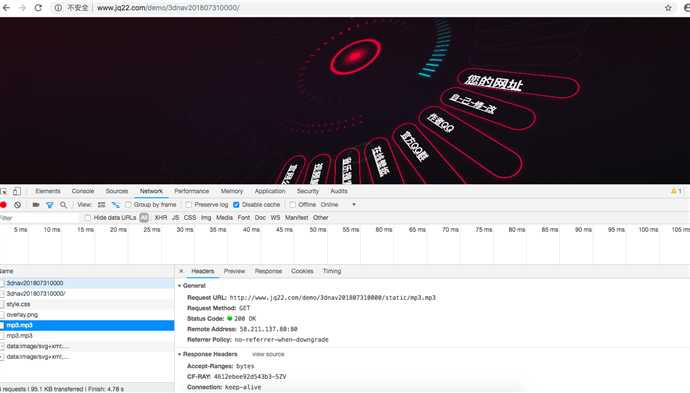This screenshot has width=690, height=393.
Task: Click the Name column header
Action: point(87,271)
